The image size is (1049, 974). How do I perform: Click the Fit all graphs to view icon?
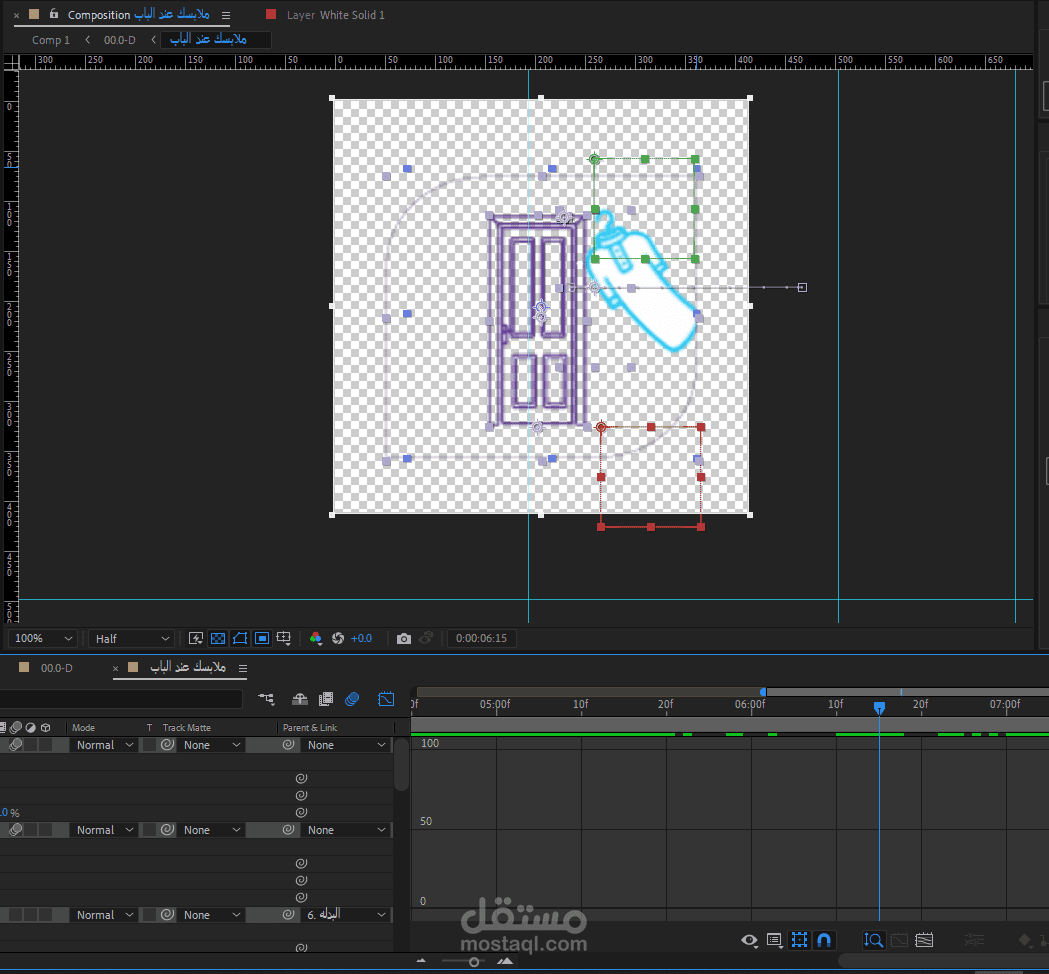point(924,940)
